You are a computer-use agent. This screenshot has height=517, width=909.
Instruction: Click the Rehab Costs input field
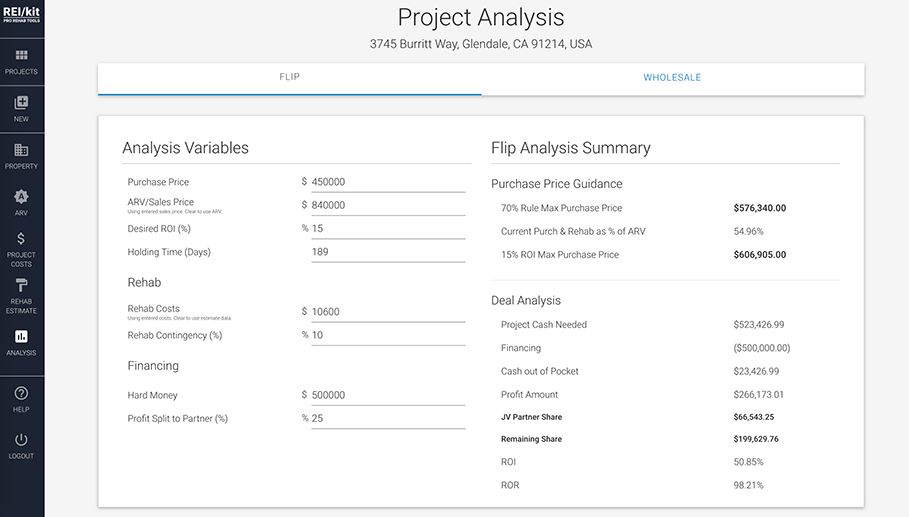tap(388, 312)
